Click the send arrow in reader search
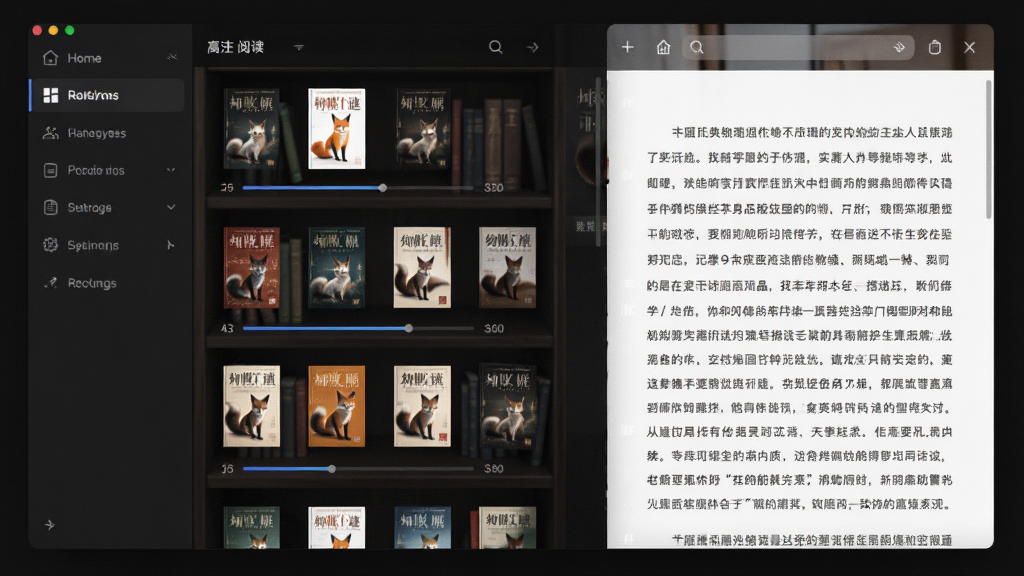This screenshot has width=1024, height=576. (x=899, y=47)
